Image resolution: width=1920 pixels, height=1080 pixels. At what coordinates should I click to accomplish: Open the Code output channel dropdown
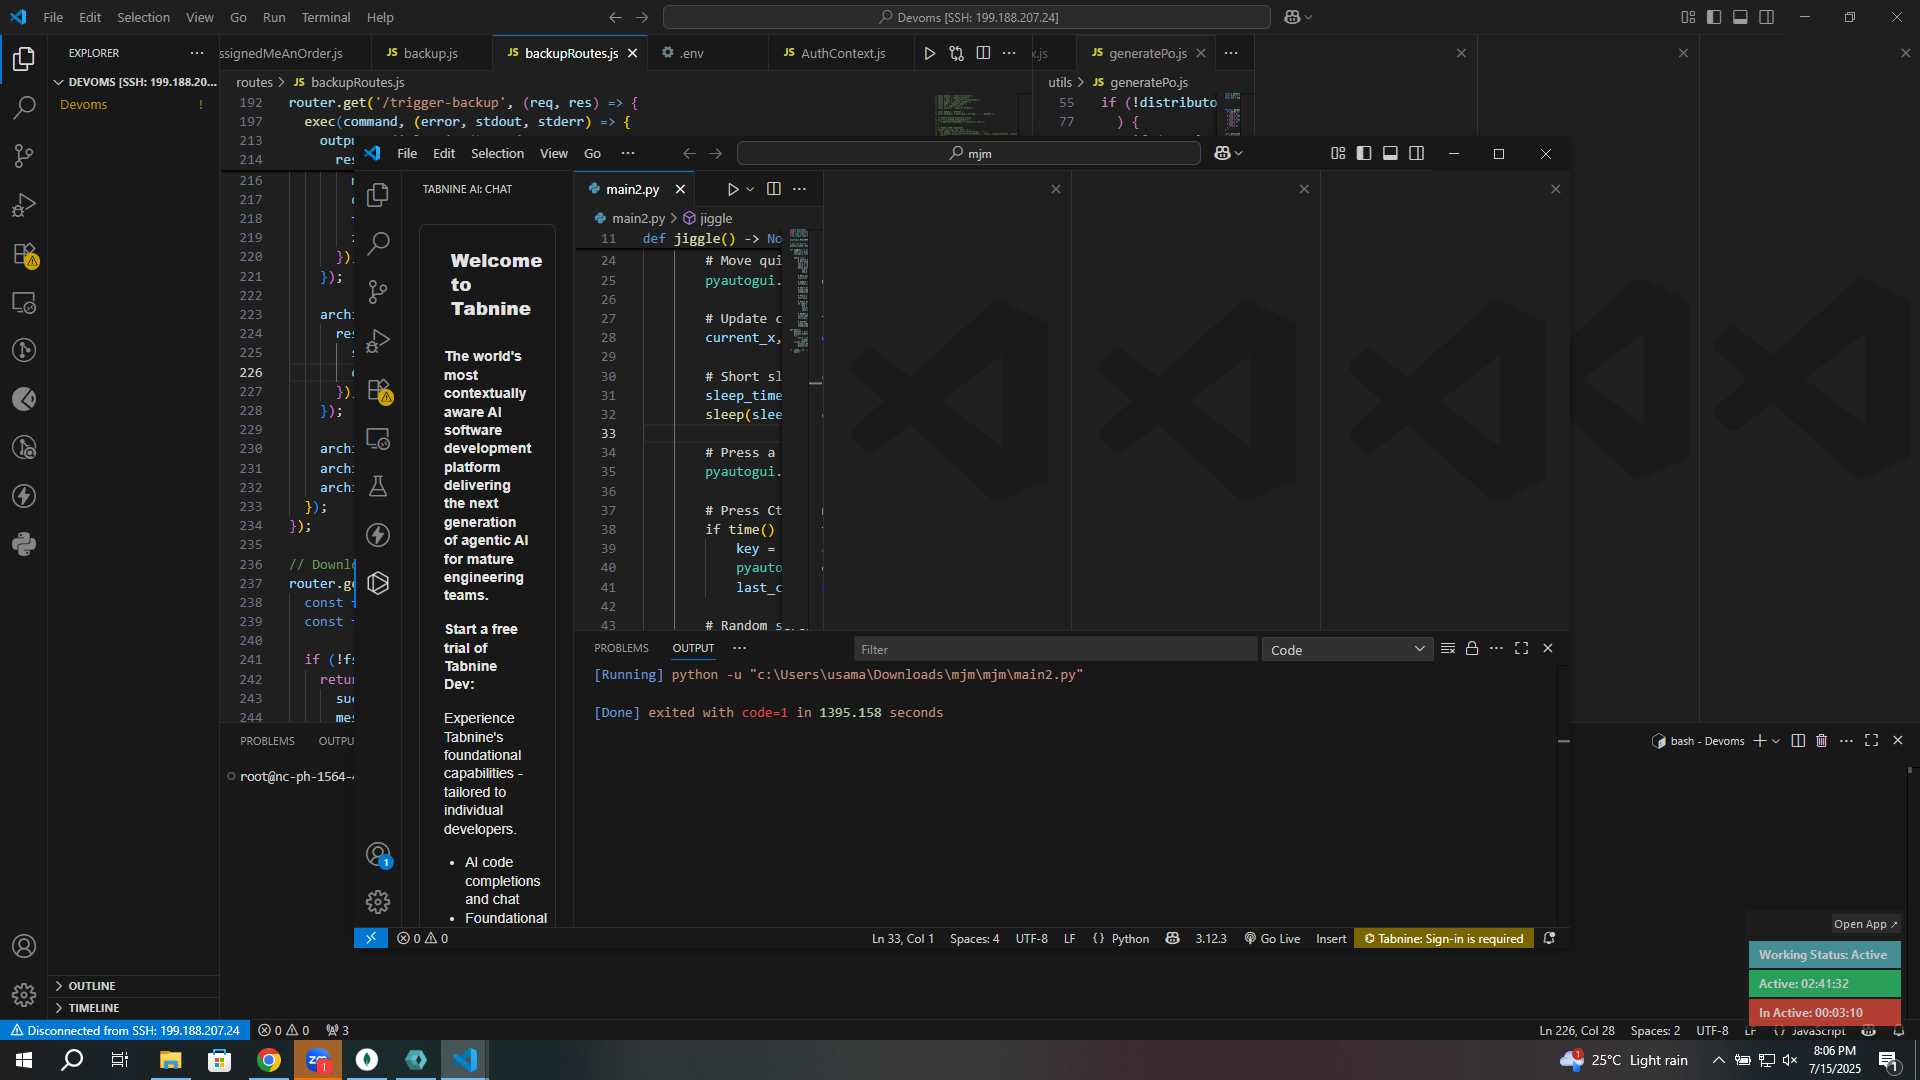(1347, 650)
